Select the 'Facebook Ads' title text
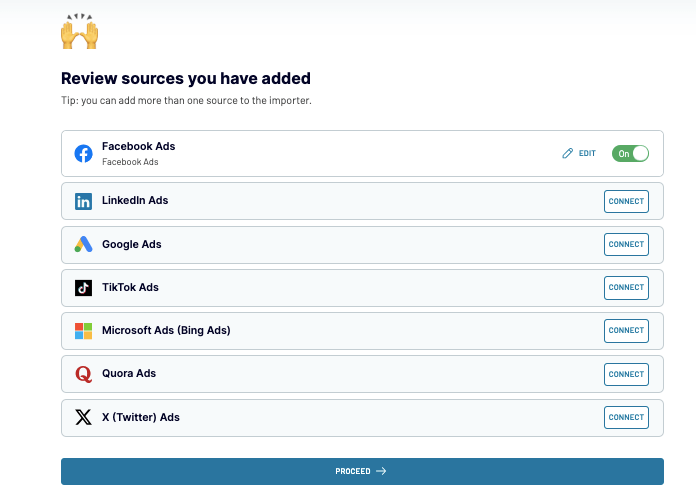 click(x=138, y=146)
